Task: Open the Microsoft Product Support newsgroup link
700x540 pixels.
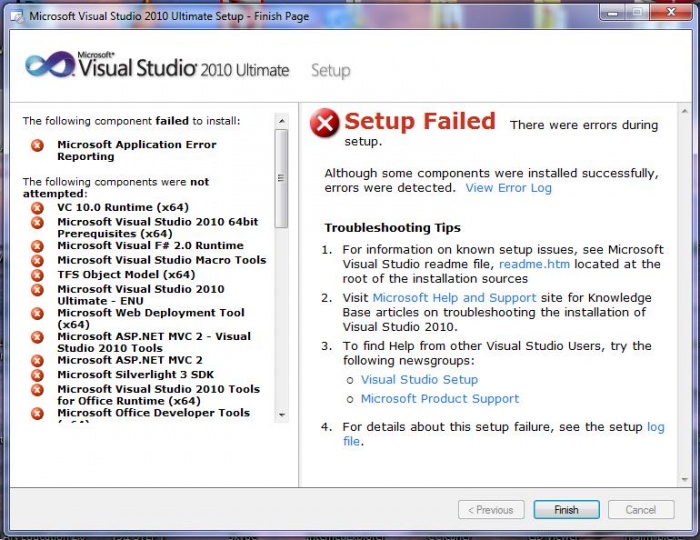Action: (440, 399)
